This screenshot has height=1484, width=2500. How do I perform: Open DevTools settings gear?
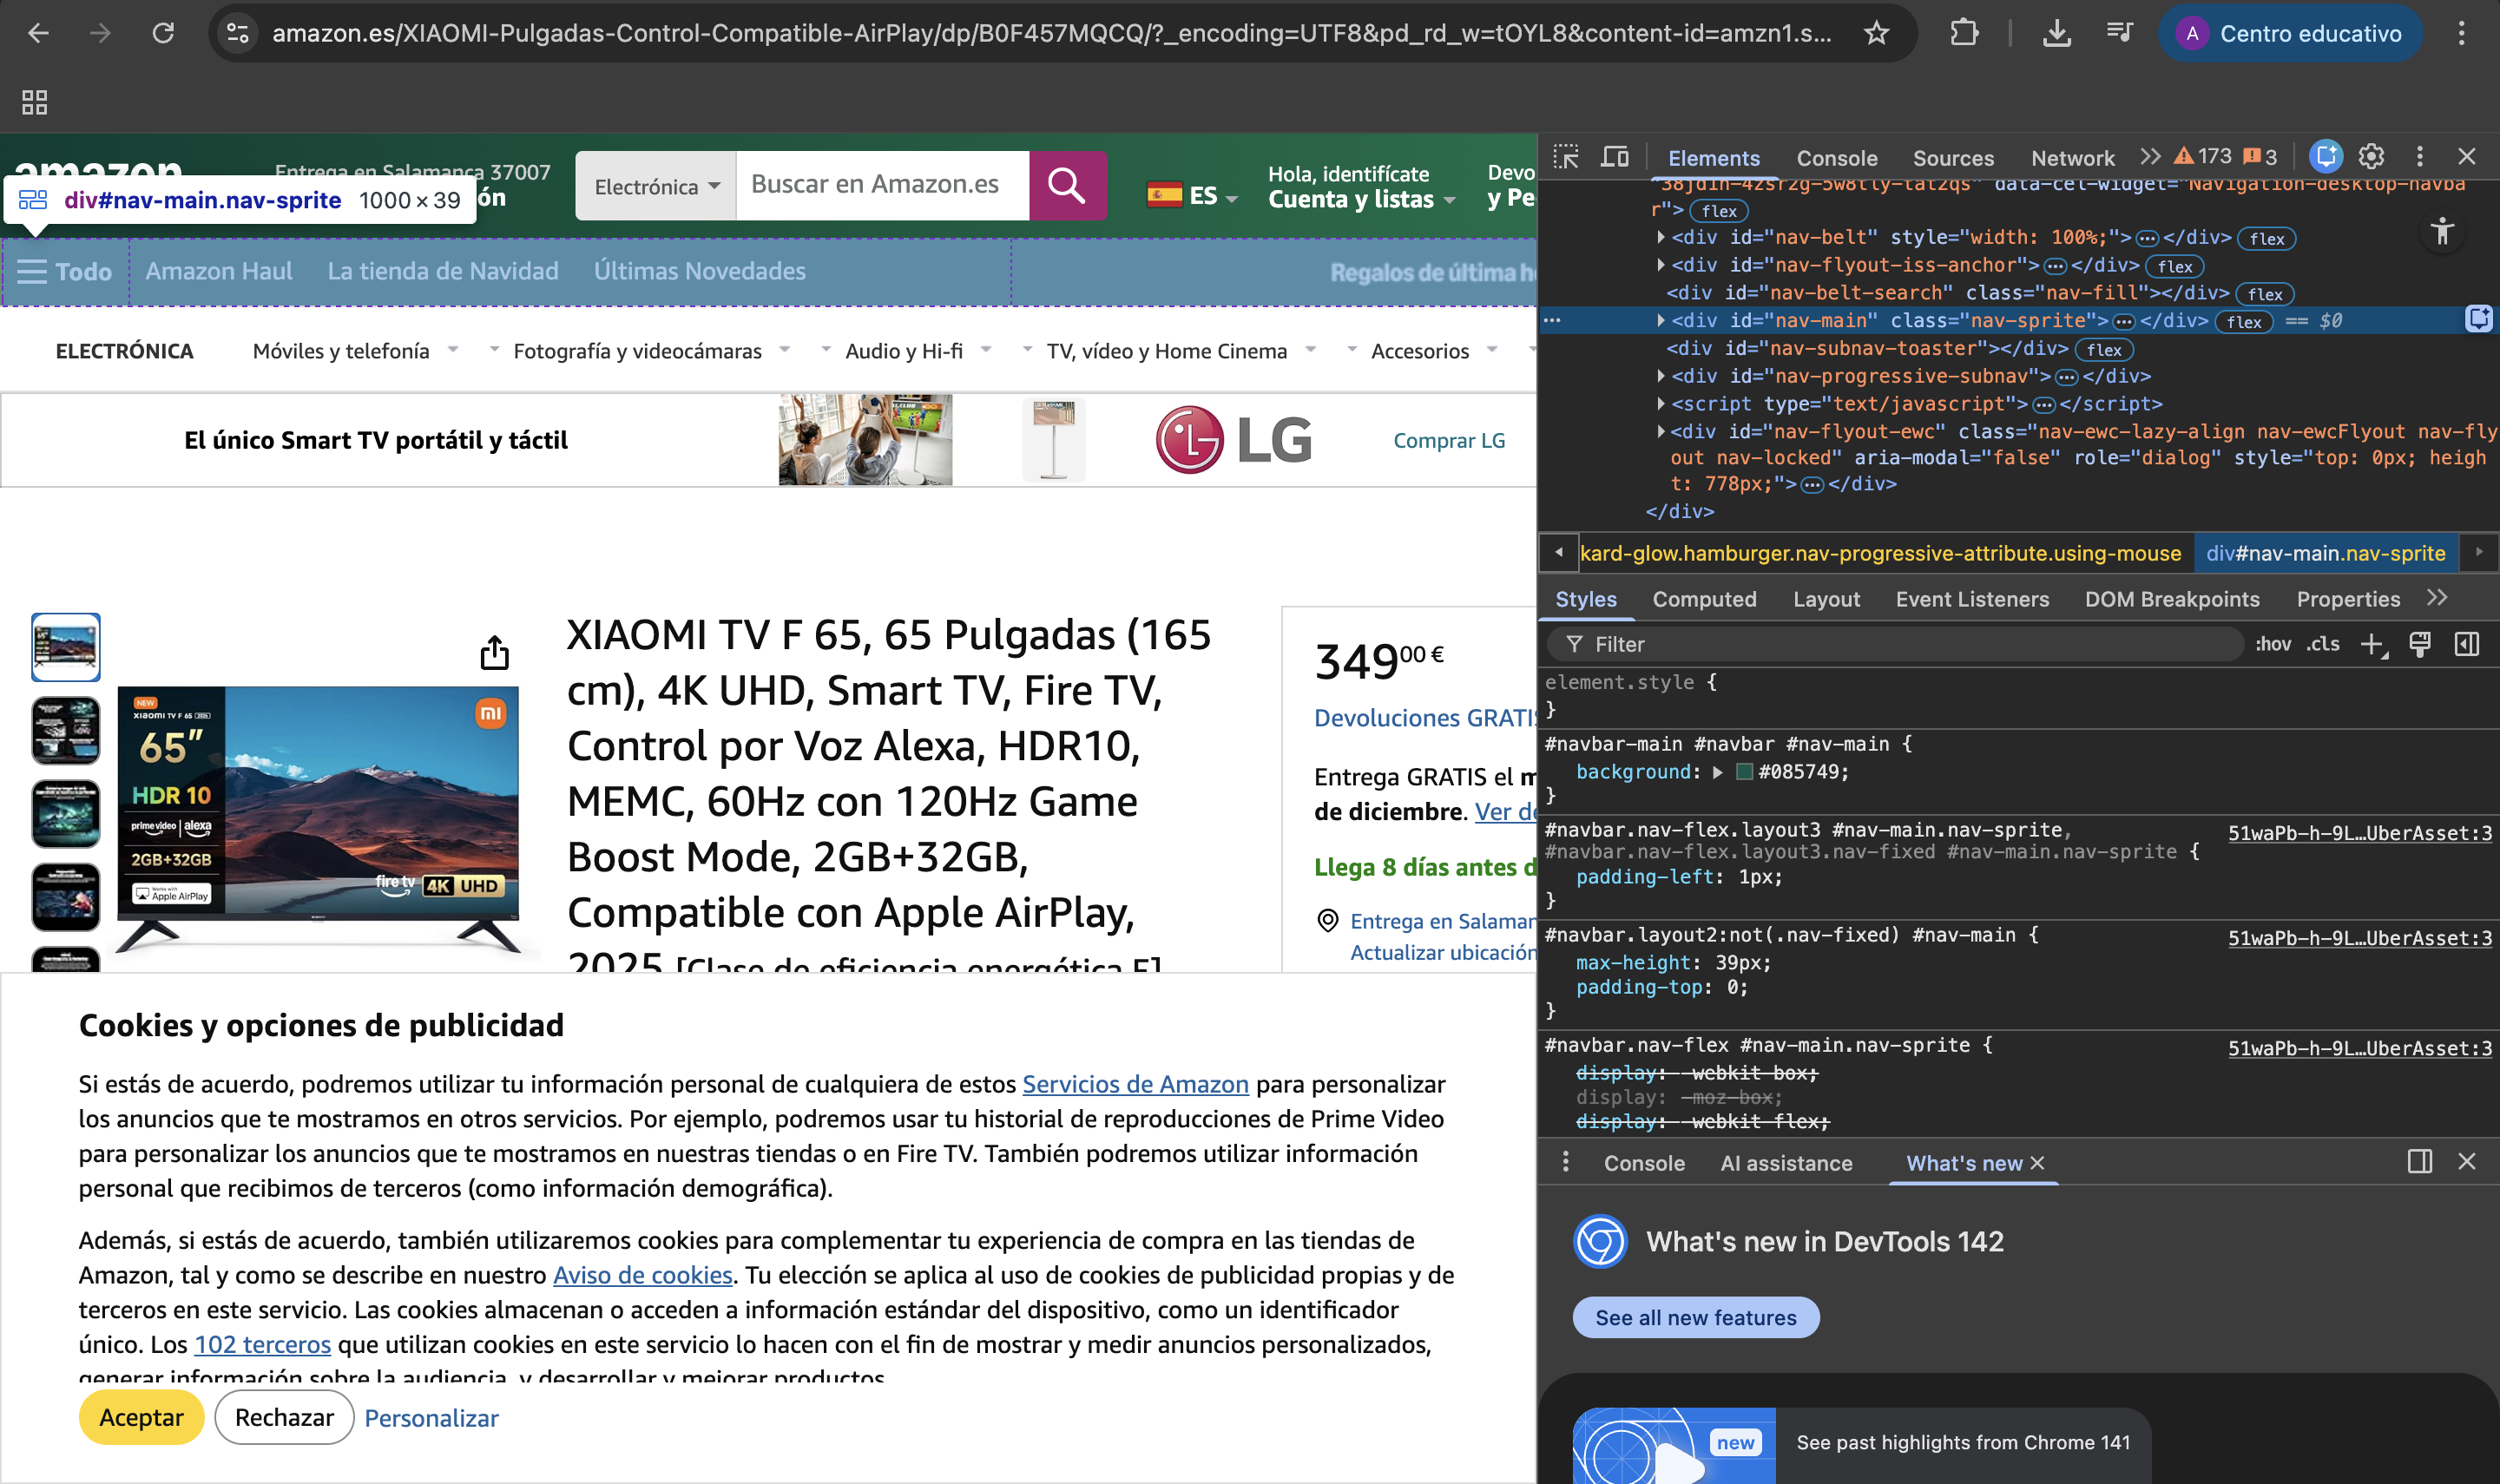click(2371, 157)
